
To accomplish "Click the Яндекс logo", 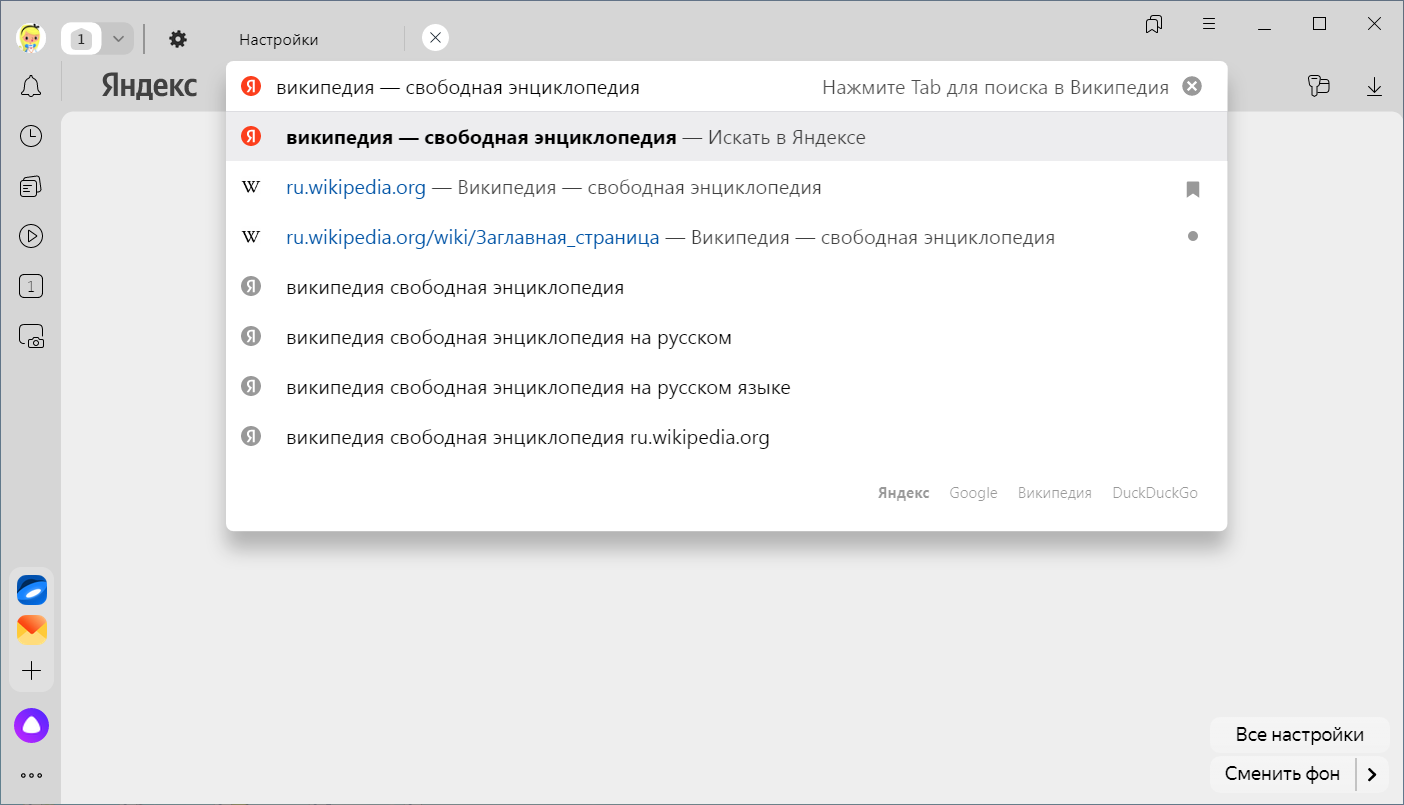I will [149, 86].
